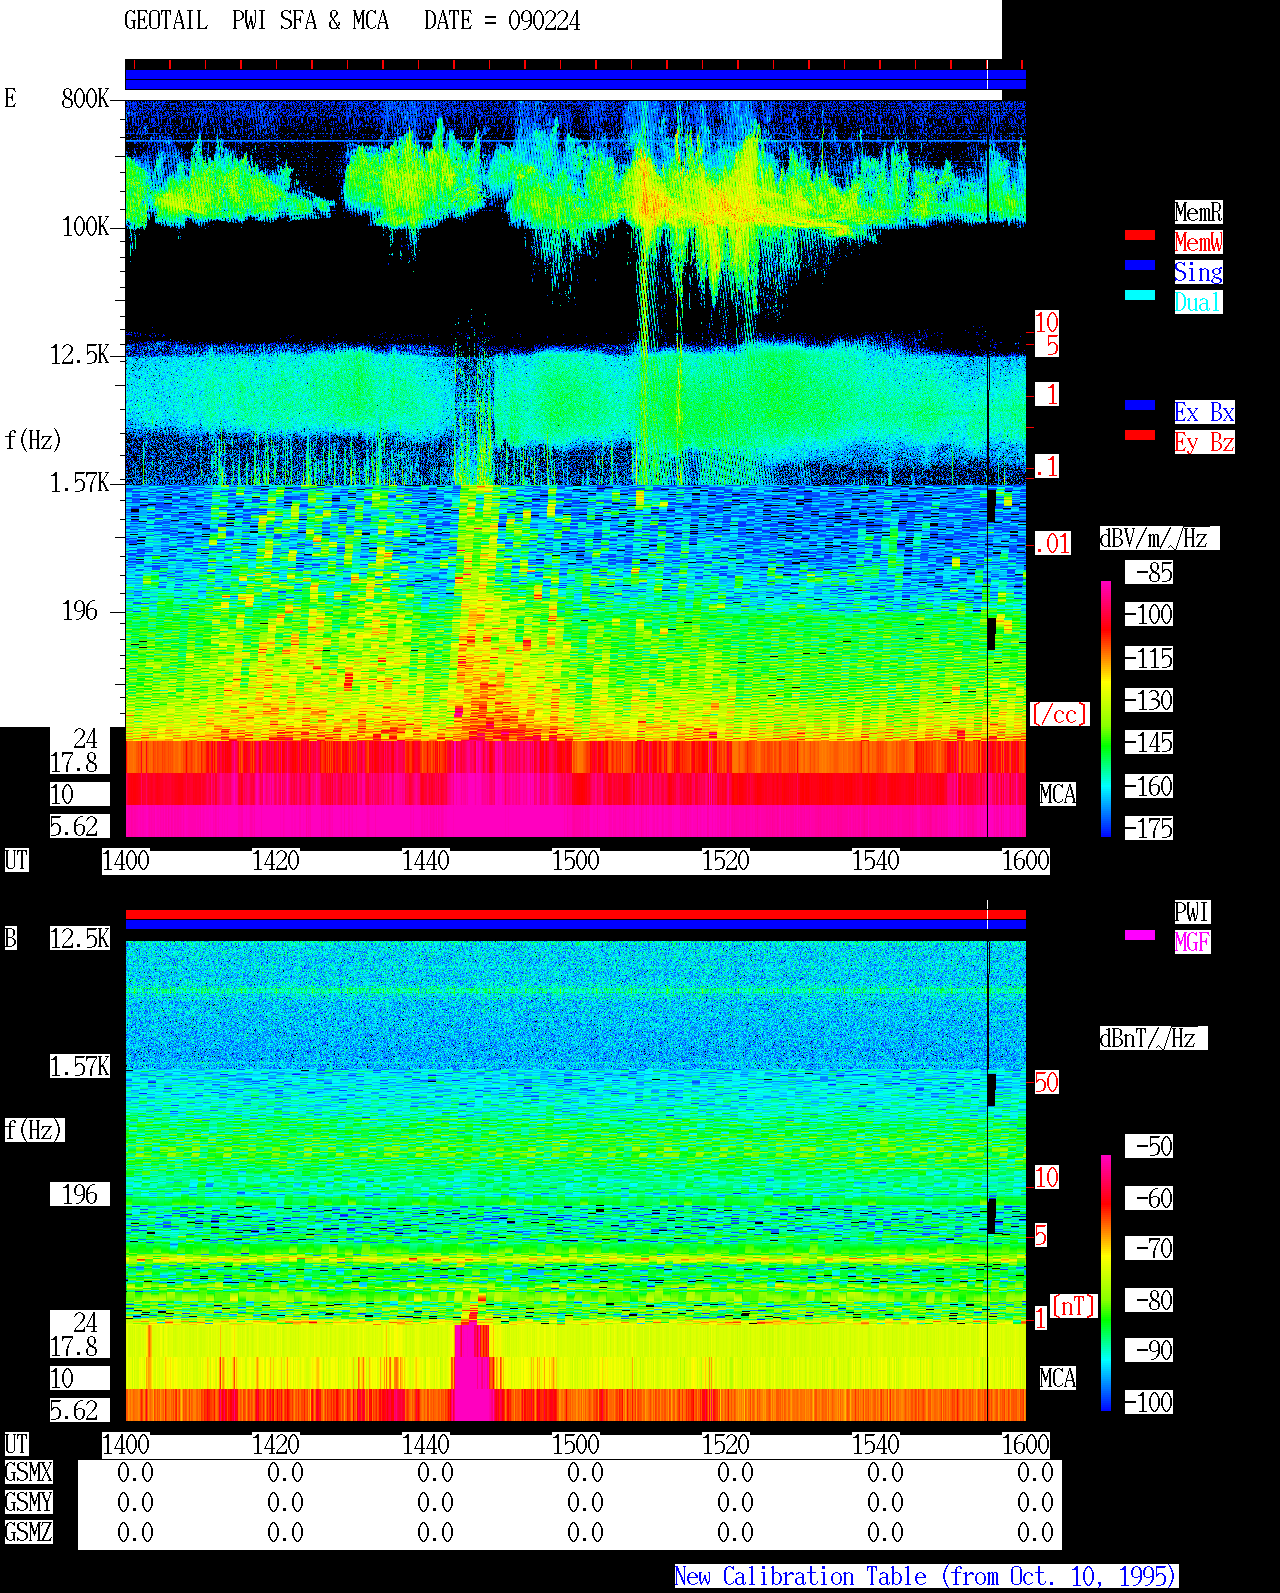Click the dBnT/√Hz color scale bar
This screenshot has width=1280, height=1593.
coord(1106,1283)
